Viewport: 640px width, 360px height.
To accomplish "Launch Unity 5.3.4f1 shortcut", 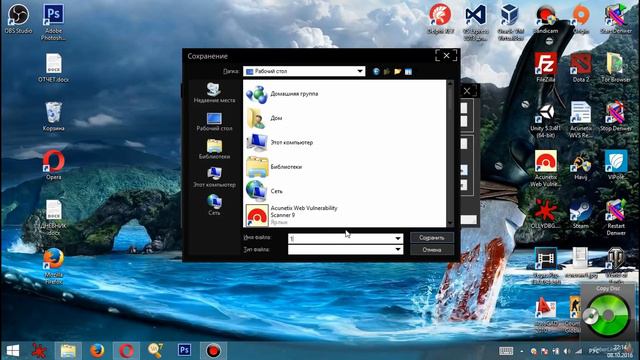I will coord(546,120).
